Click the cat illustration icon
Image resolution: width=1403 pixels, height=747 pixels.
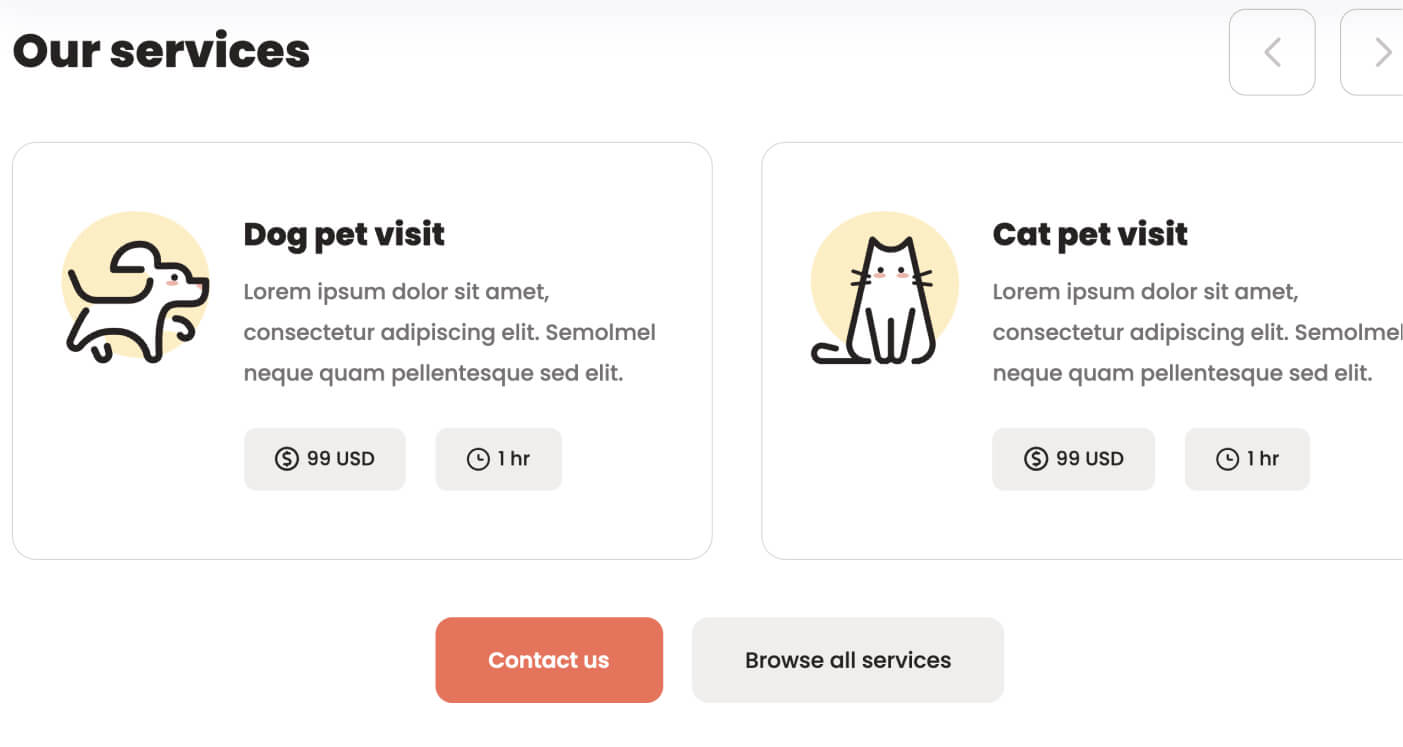tap(884, 290)
